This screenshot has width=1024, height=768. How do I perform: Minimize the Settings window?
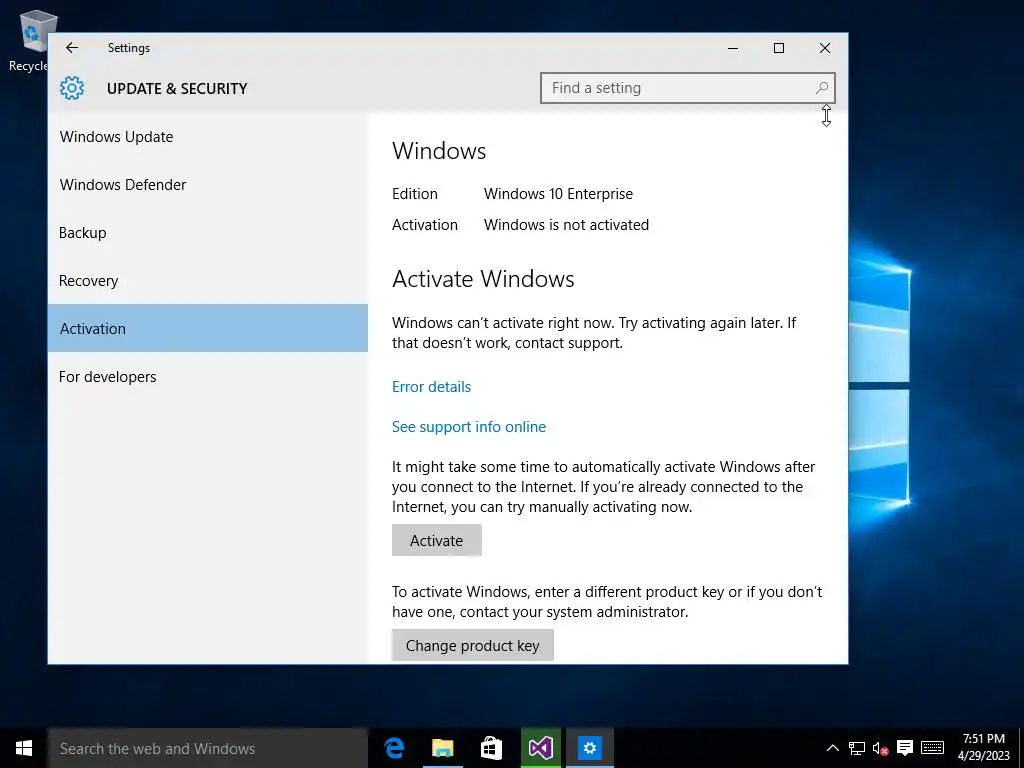pos(733,48)
